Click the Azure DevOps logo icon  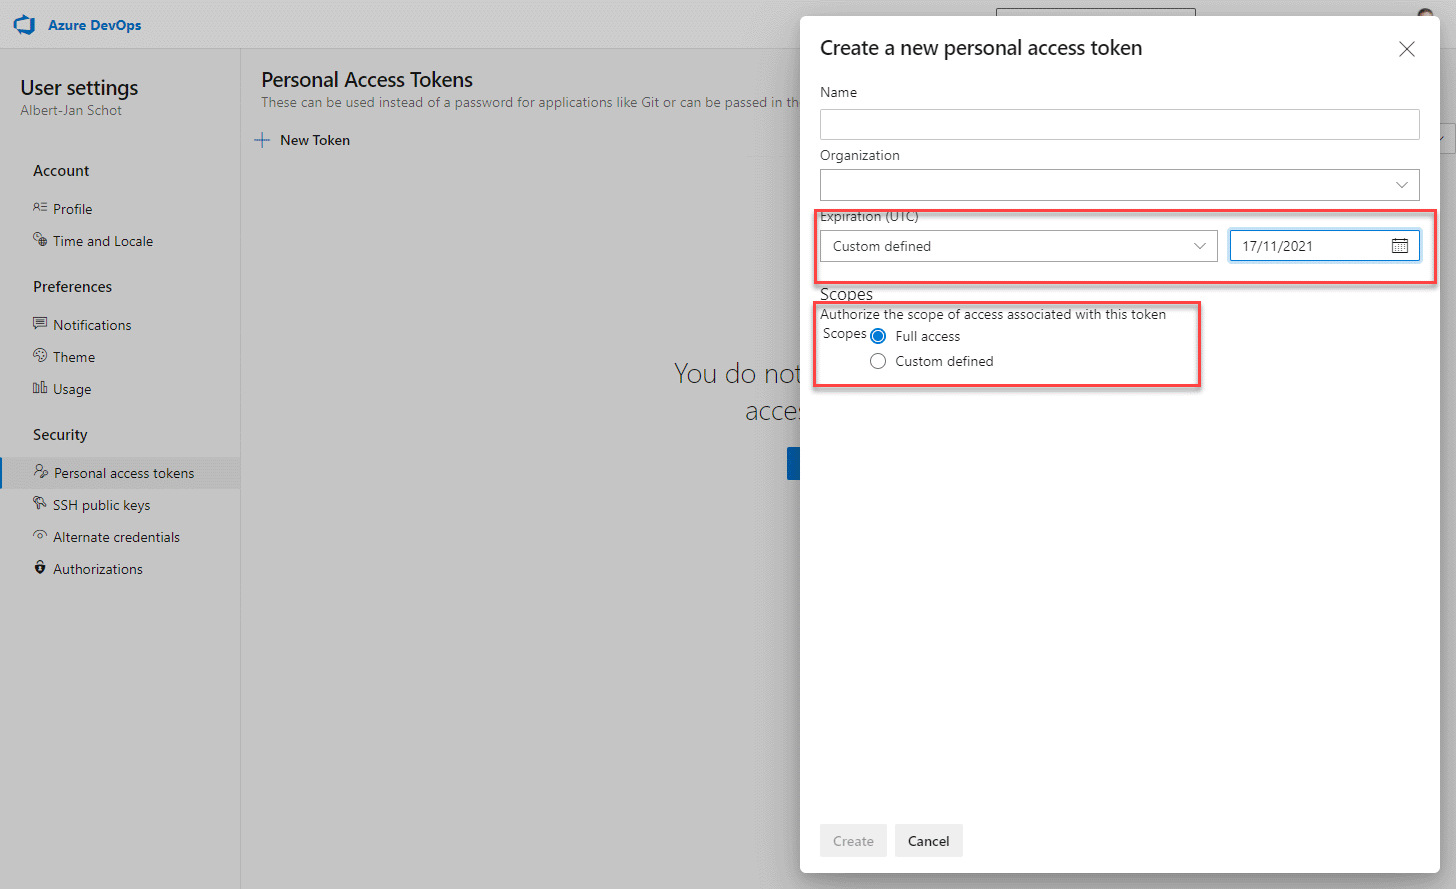(25, 25)
